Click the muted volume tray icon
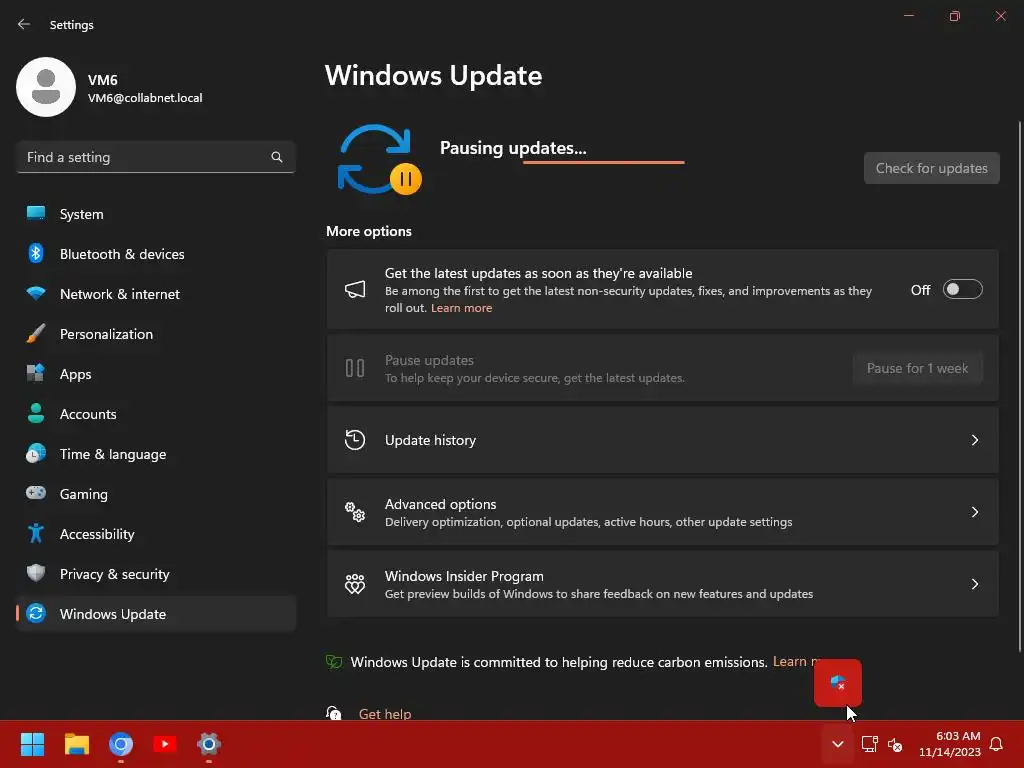Screen dimensions: 1024x768 tap(895, 744)
